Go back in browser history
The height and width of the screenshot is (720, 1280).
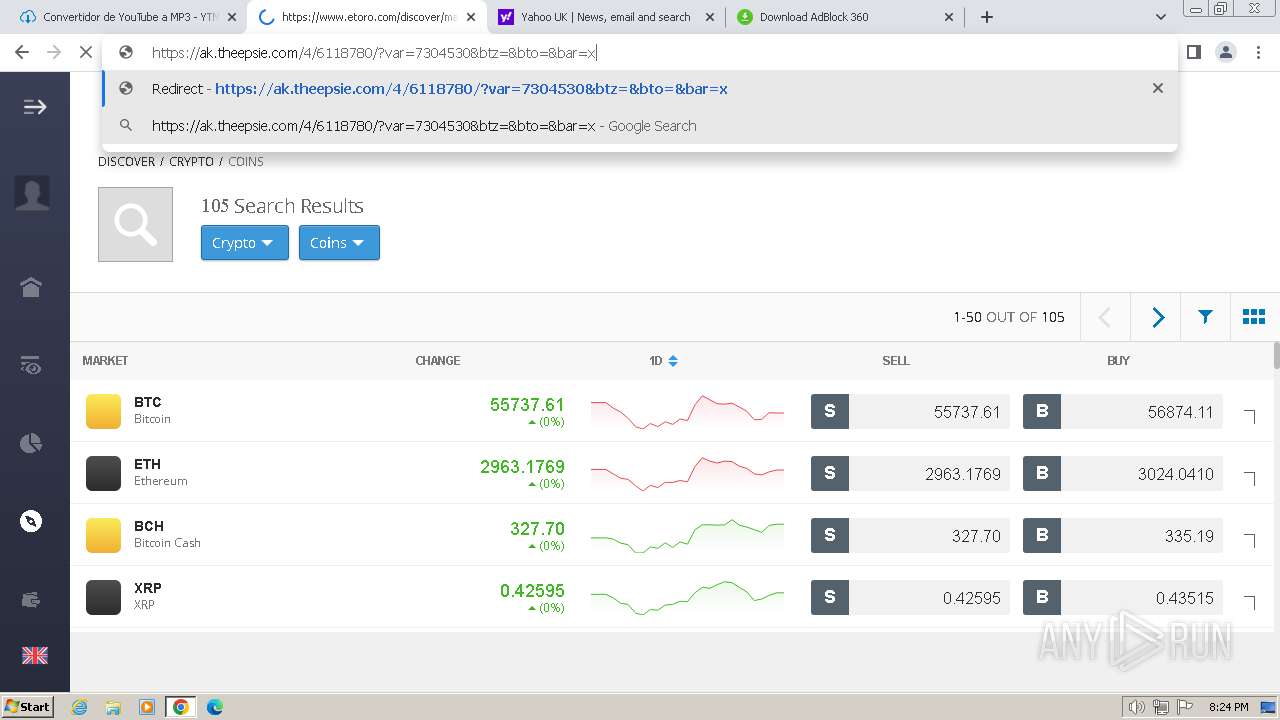coord(22,52)
